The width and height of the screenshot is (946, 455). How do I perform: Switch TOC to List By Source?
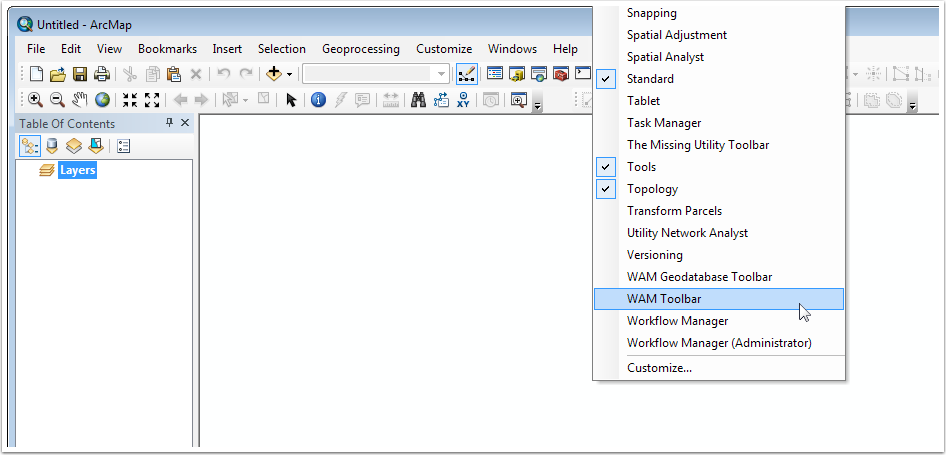(52, 145)
